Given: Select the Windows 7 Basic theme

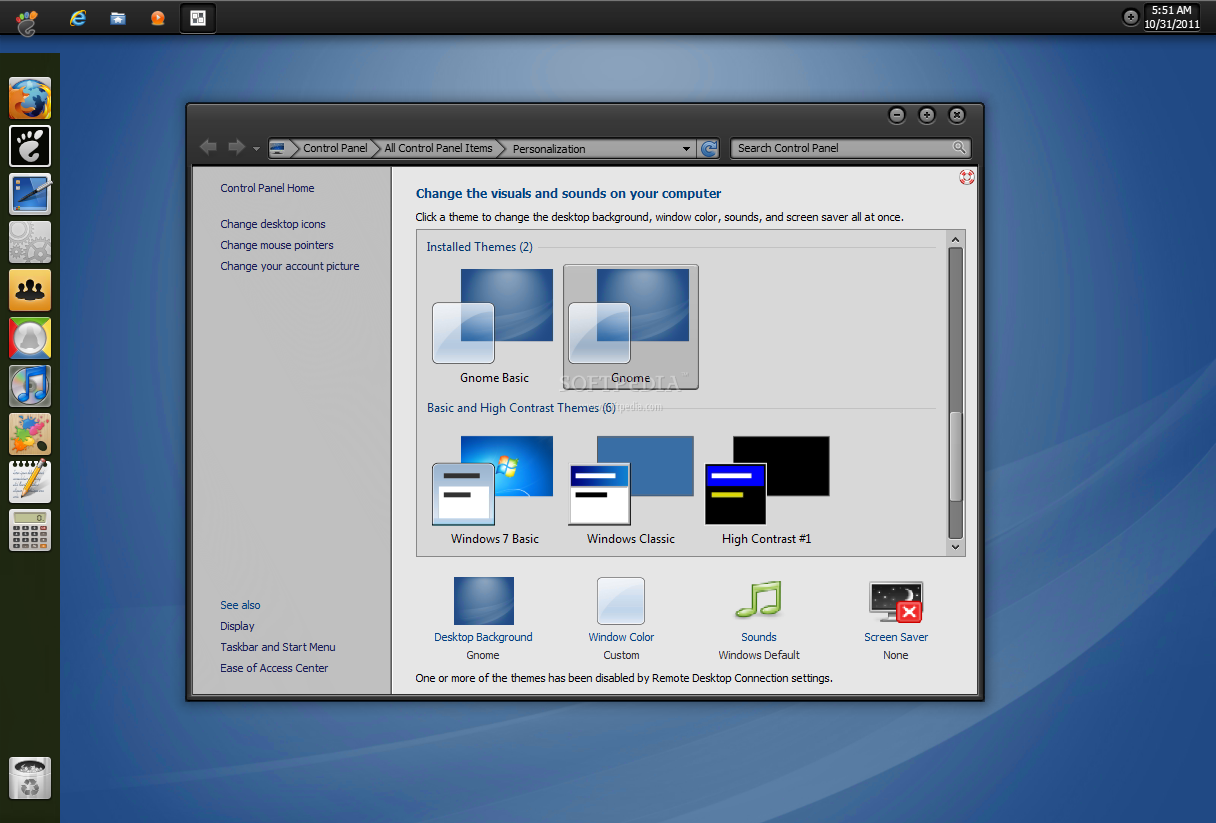Looking at the screenshot, I should pos(494,490).
